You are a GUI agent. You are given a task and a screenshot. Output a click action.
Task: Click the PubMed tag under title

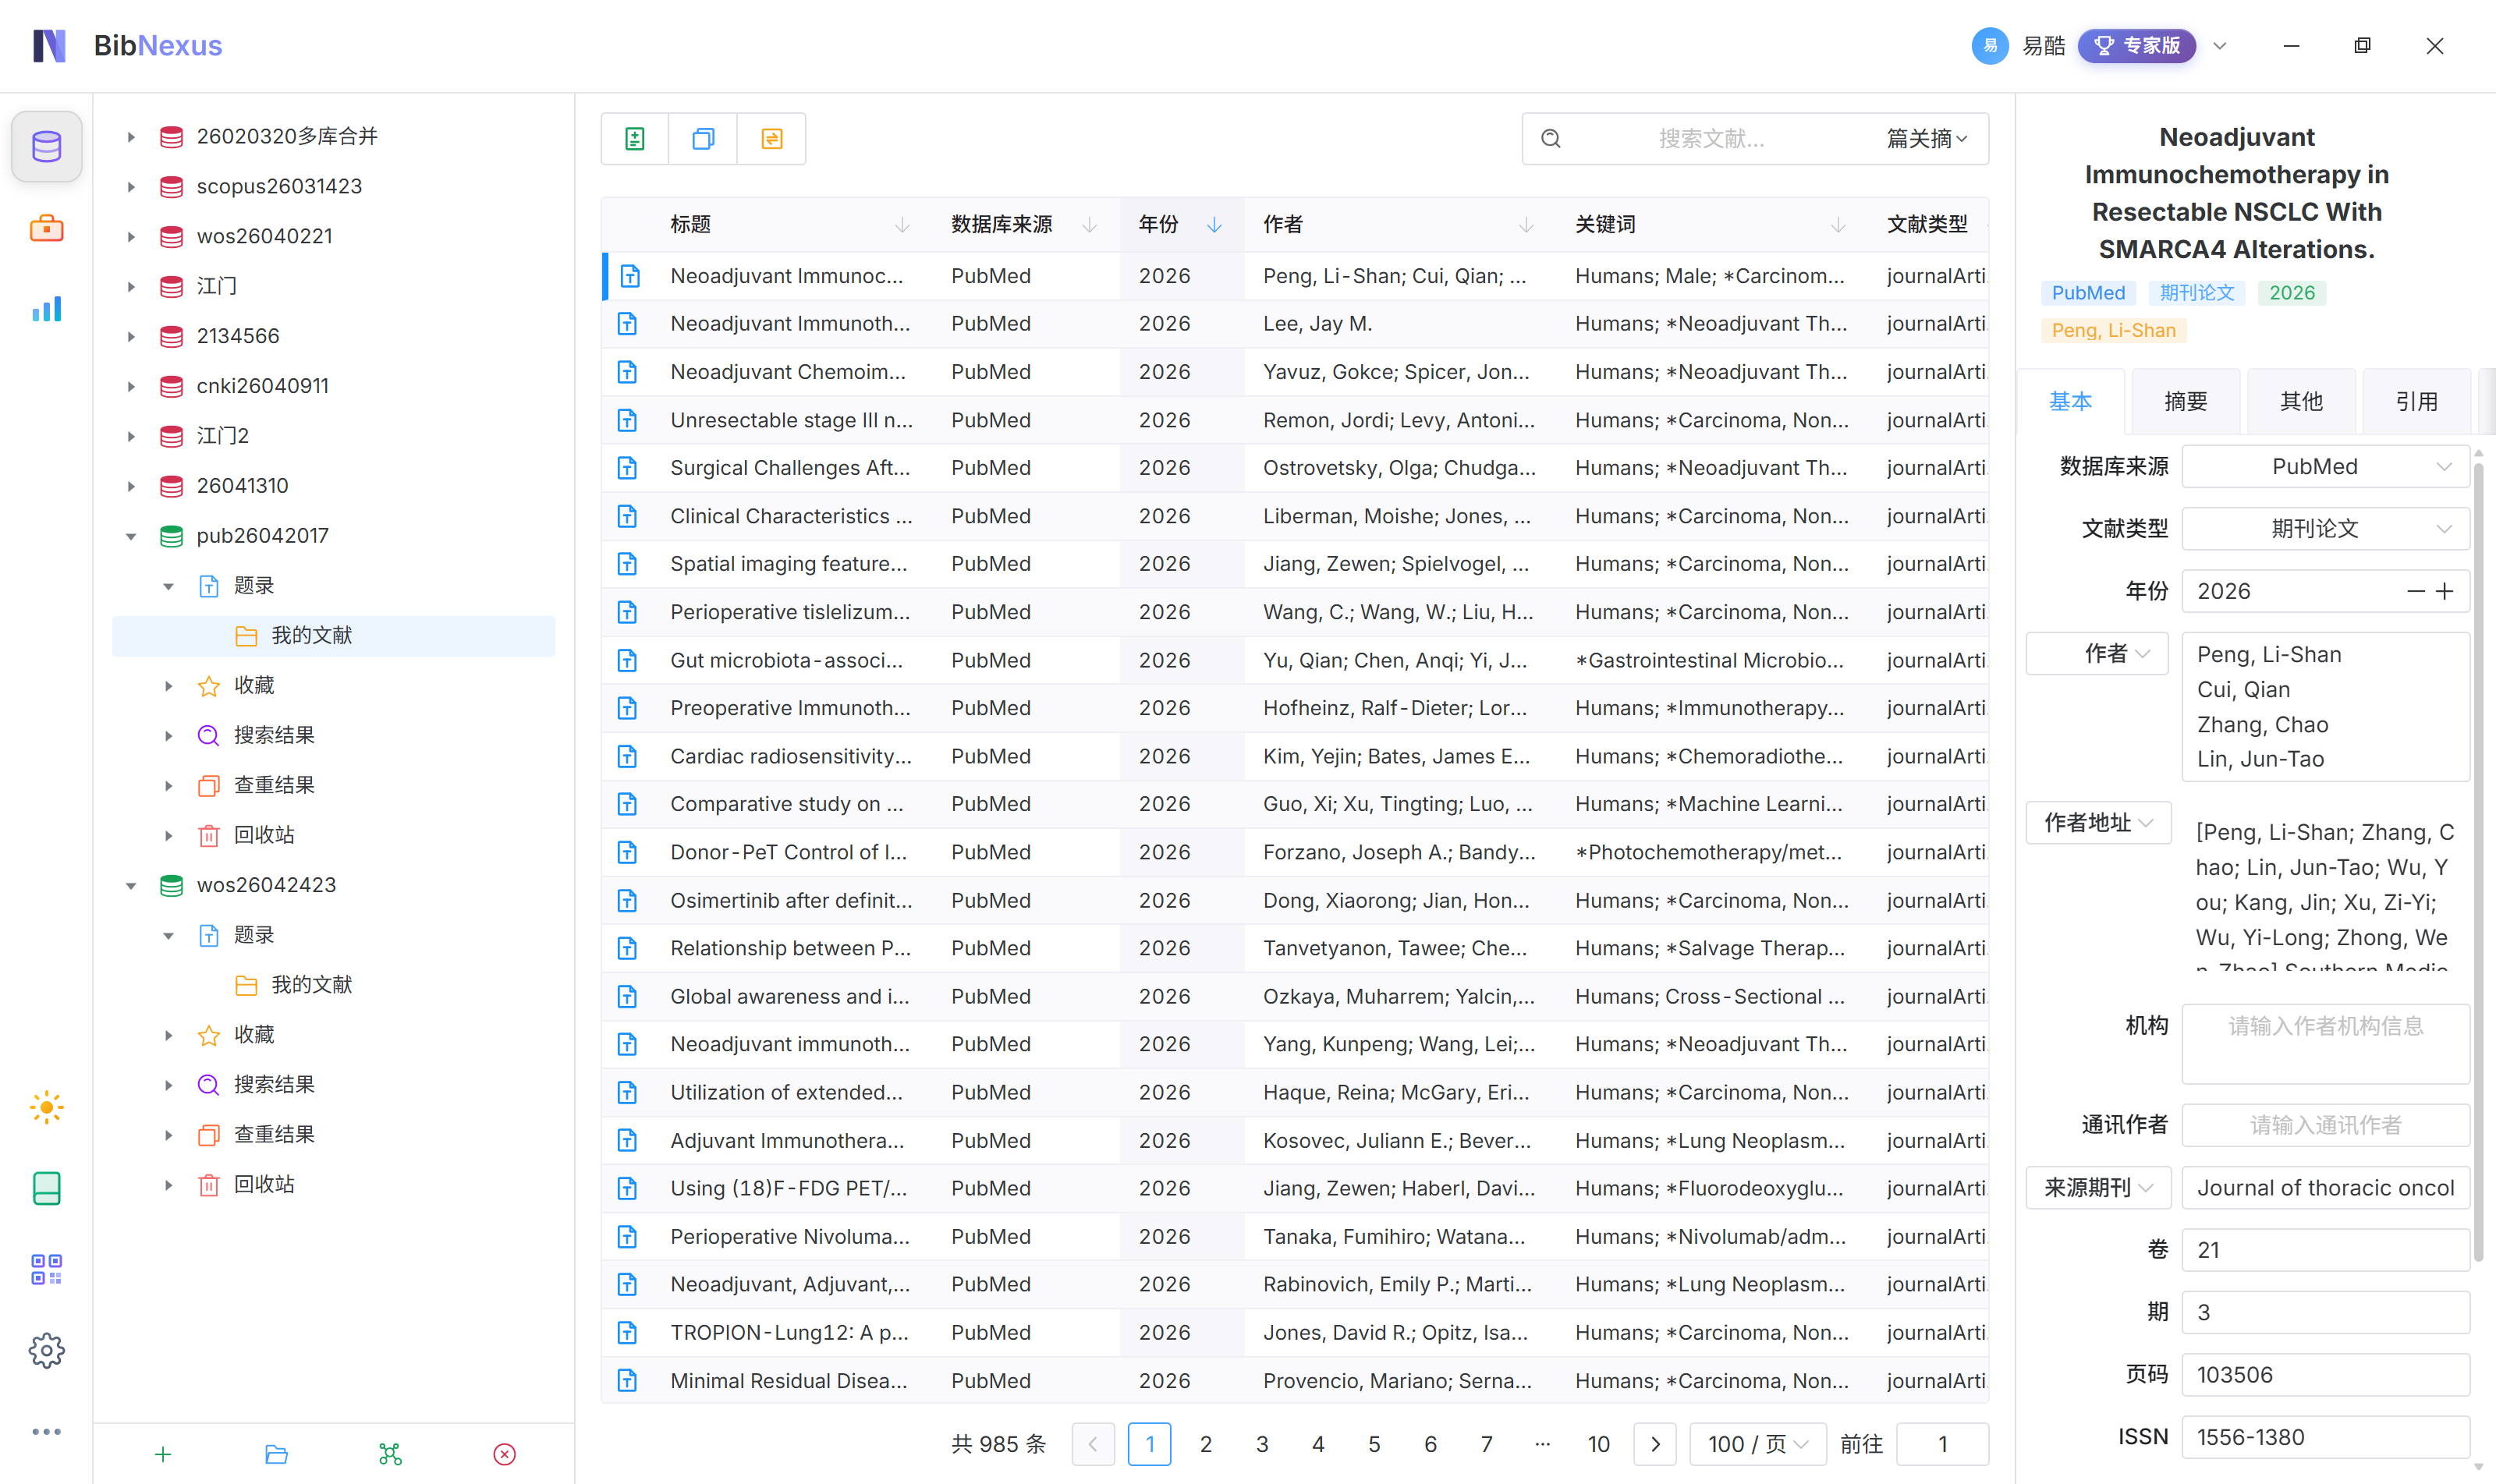click(x=2088, y=293)
